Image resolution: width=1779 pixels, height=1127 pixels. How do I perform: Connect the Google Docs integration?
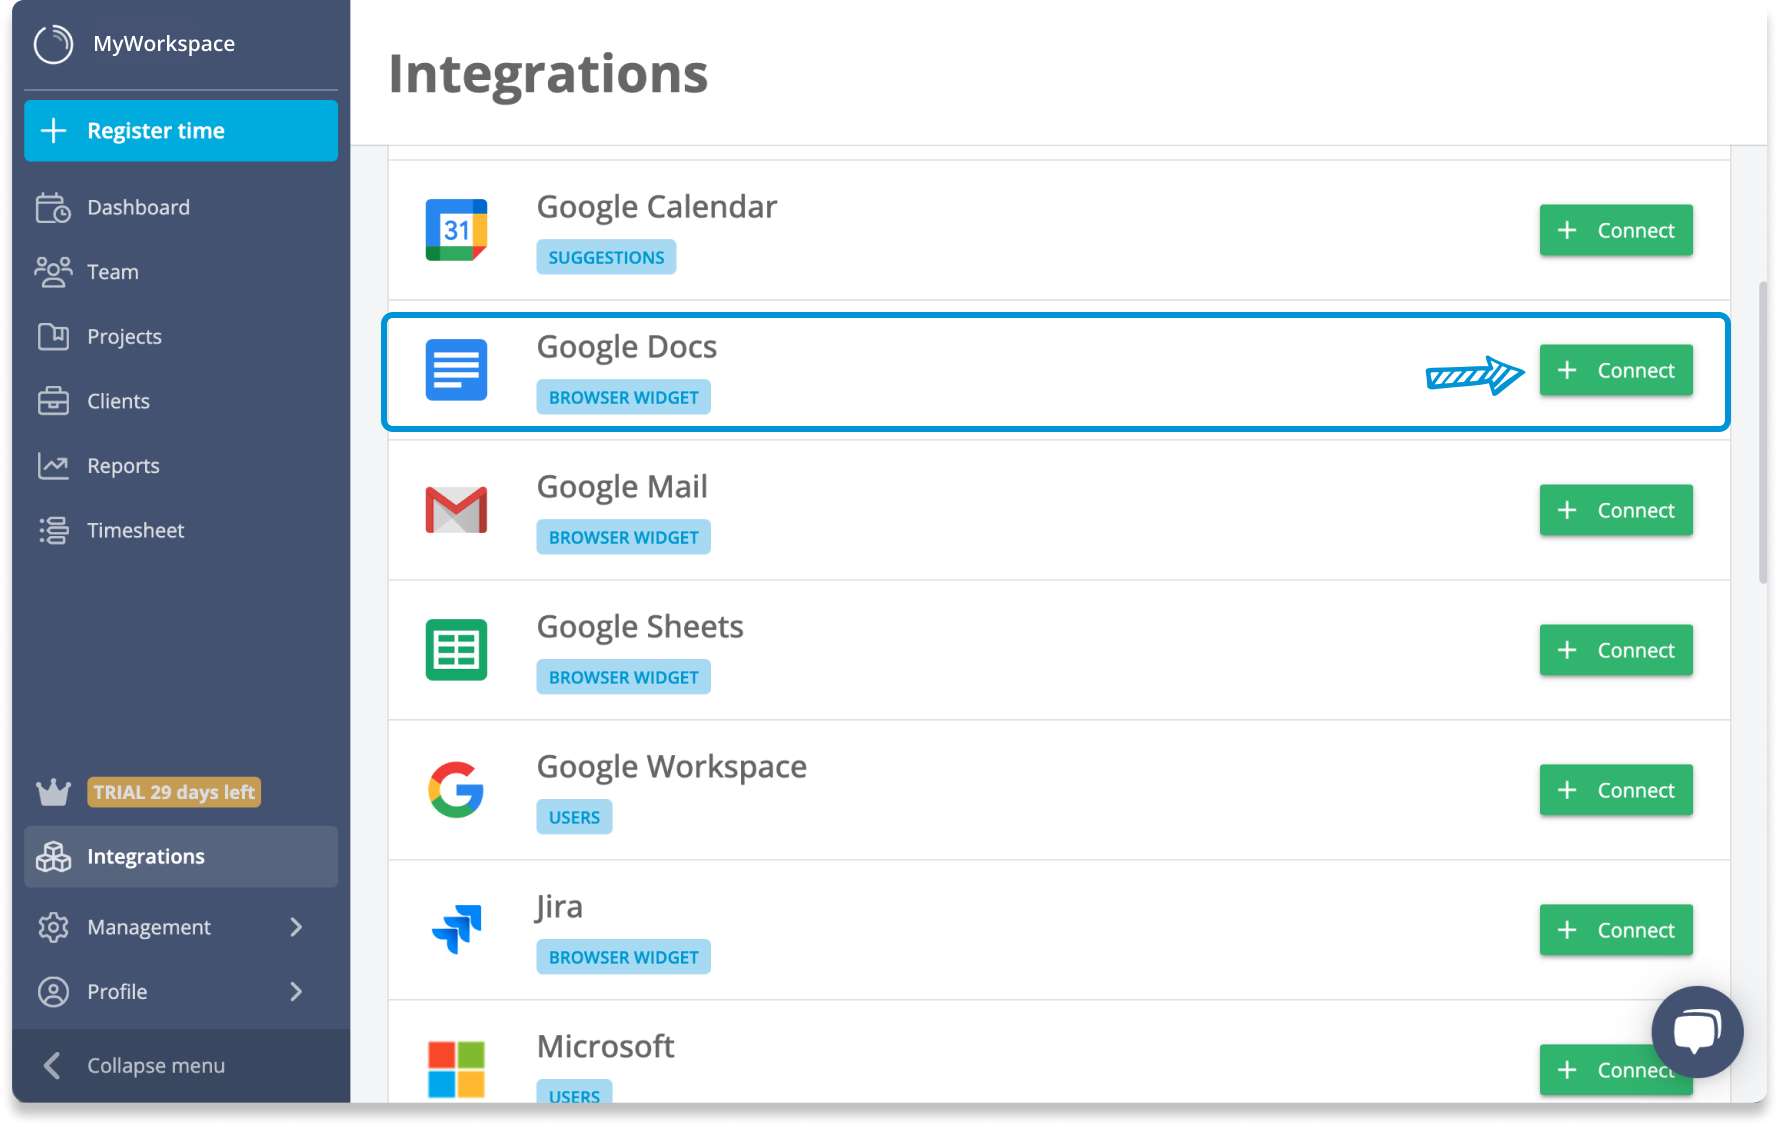point(1616,370)
